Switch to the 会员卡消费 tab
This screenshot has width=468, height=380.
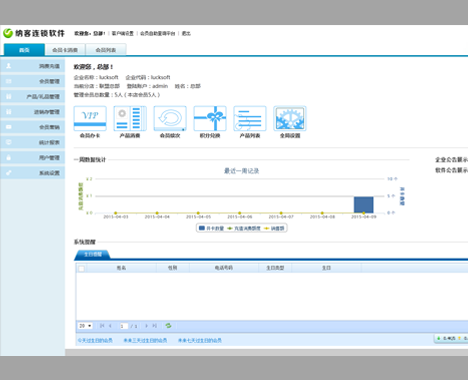point(65,50)
